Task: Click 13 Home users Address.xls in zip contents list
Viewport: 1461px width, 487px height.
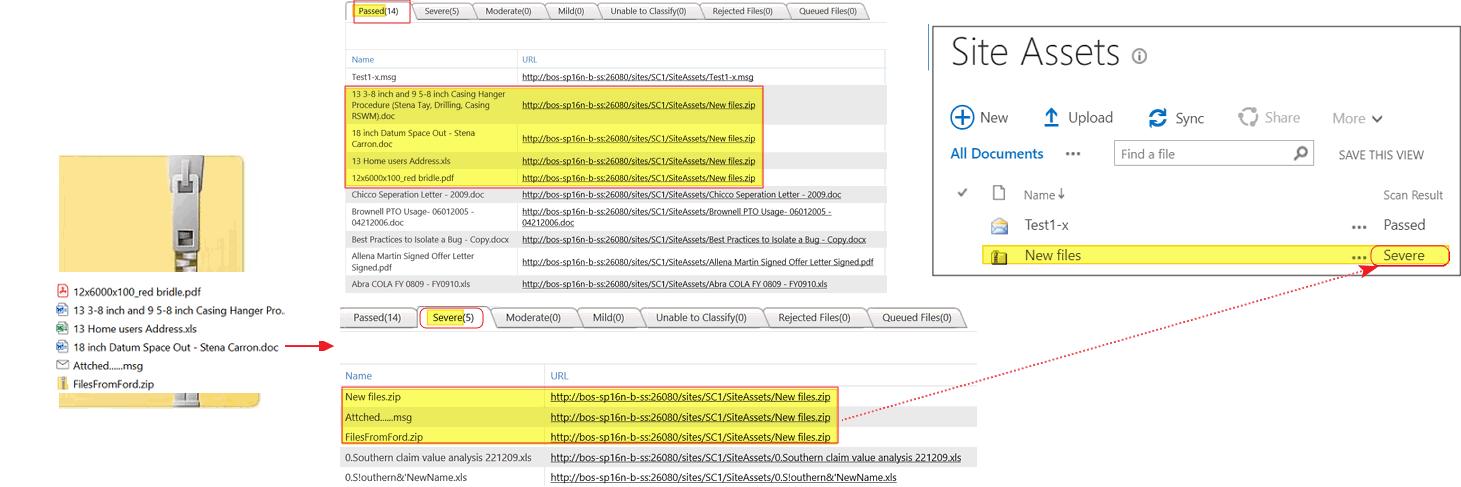Action: tap(135, 329)
